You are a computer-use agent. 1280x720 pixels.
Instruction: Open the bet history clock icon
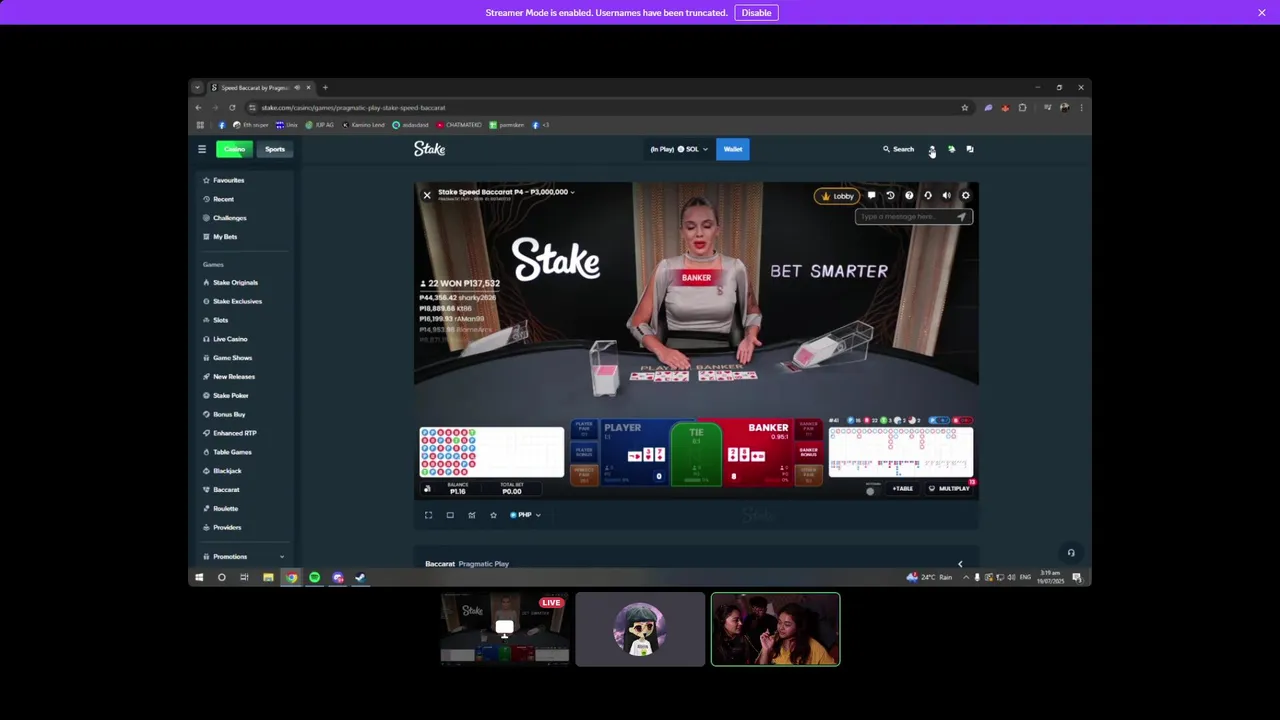coord(890,196)
